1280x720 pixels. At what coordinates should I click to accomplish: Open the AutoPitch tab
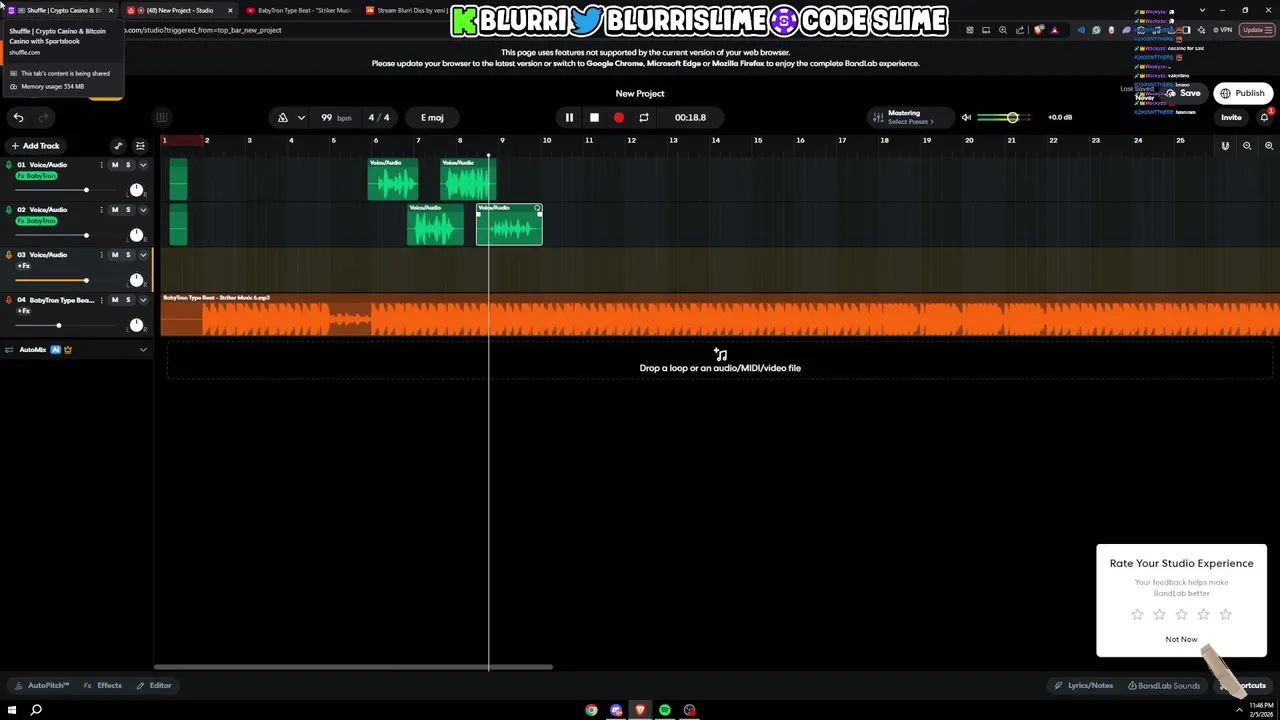coord(43,686)
